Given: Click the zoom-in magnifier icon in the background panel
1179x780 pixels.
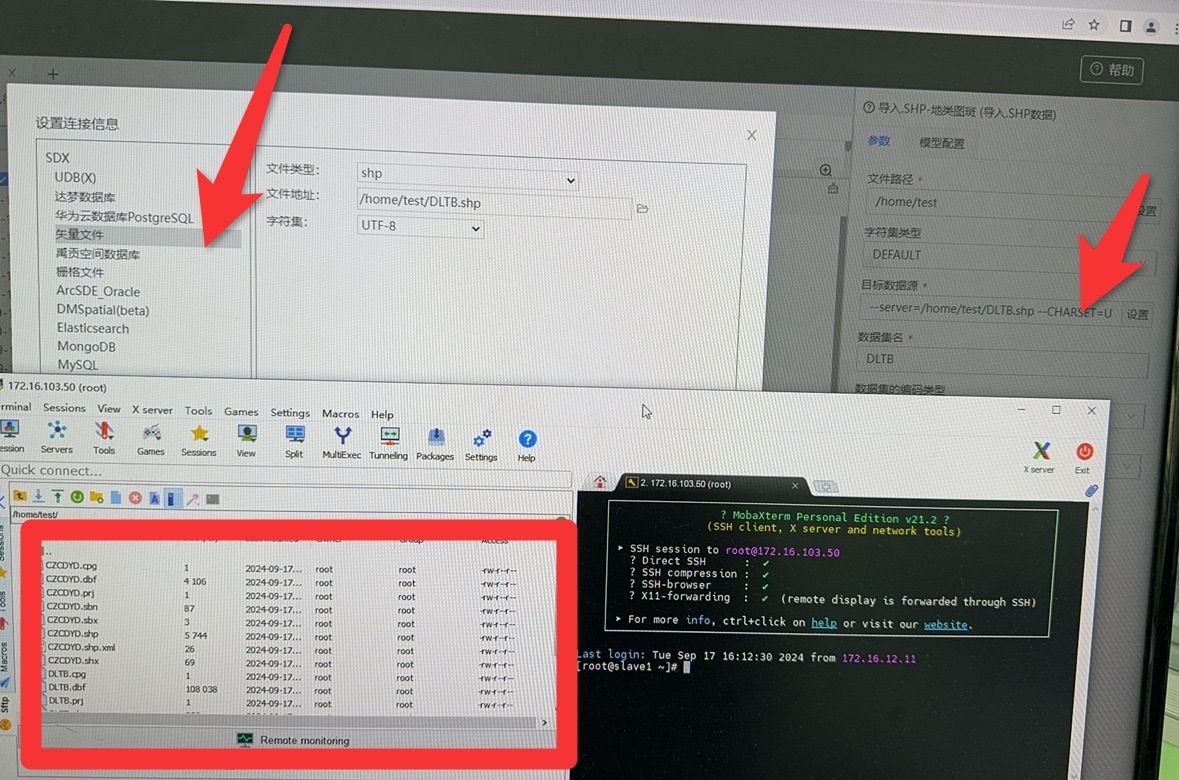Looking at the screenshot, I should 826,170.
